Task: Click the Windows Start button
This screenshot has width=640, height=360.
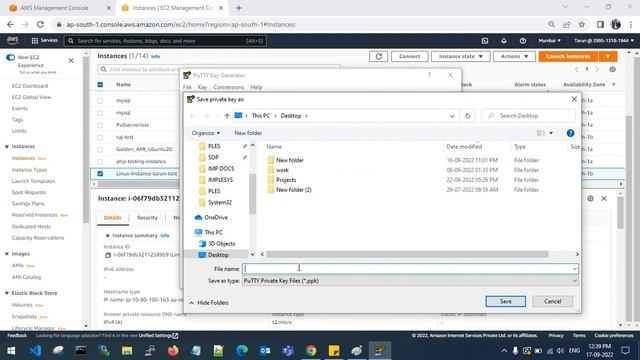Action: 11,350
